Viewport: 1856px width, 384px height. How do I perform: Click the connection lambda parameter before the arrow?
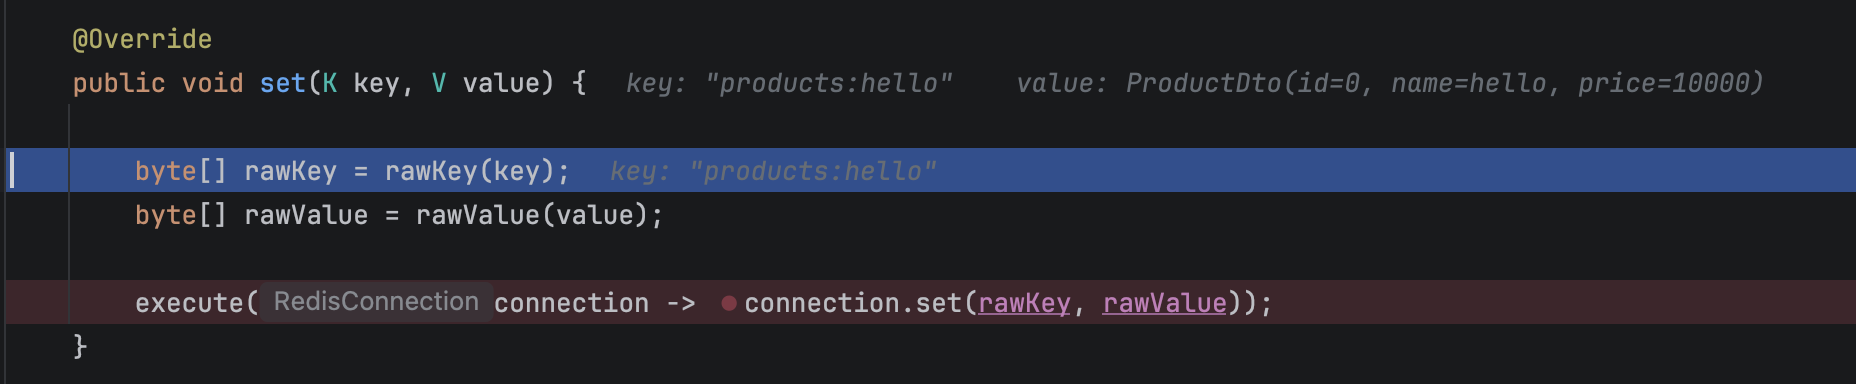[x=571, y=303]
